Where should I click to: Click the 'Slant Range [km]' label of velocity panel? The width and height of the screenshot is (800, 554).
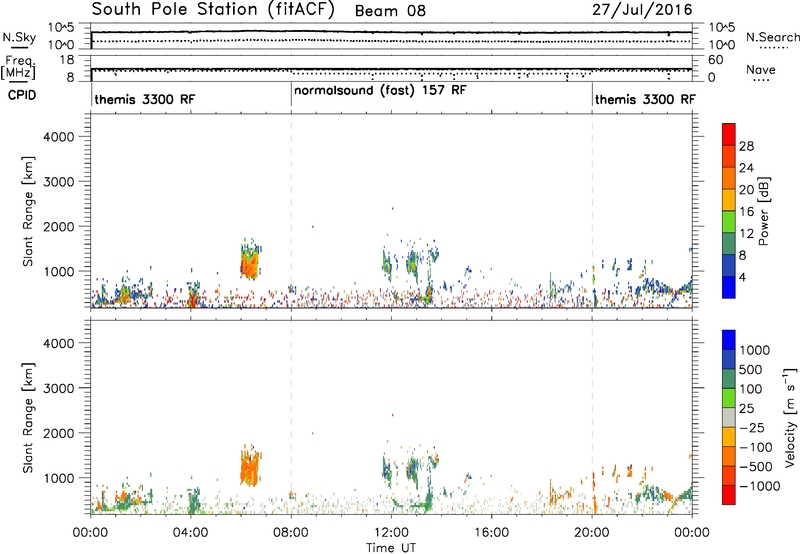28,418
